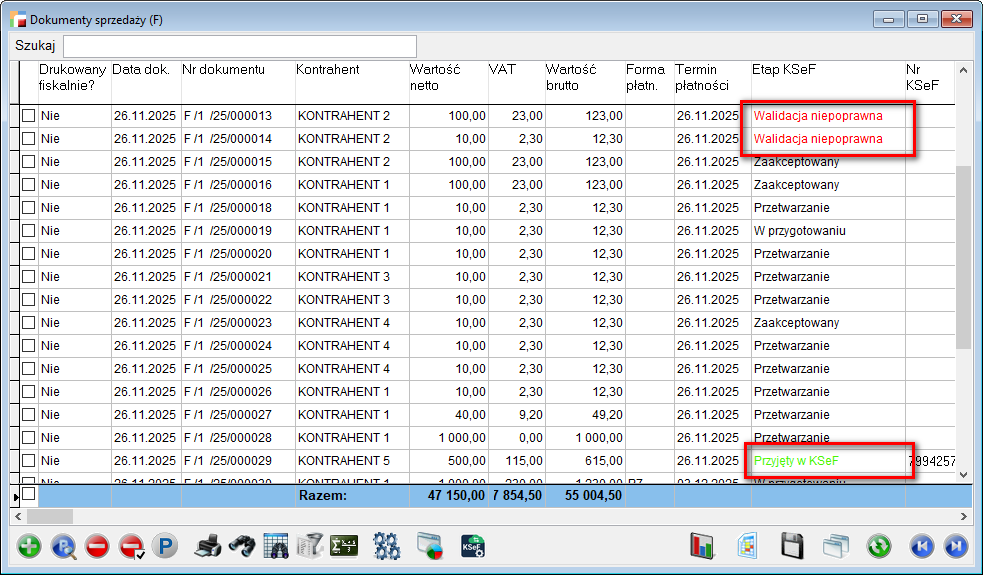Click the floppy disk save icon
Viewport: 983px width, 575px height.
click(x=792, y=546)
